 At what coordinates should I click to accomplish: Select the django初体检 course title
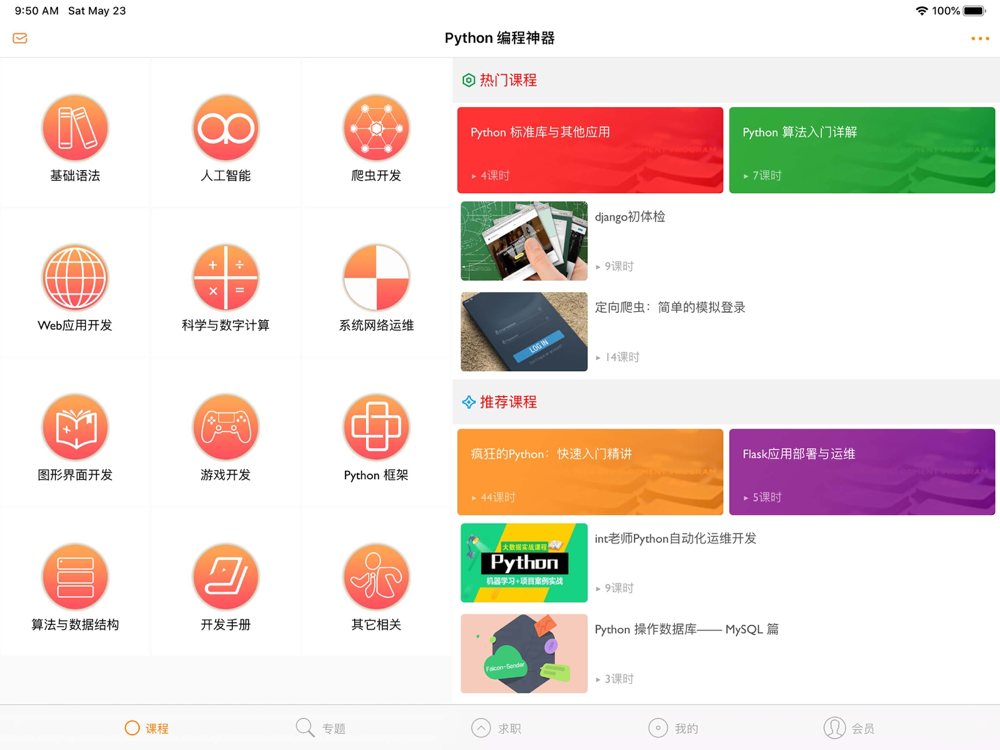[630, 217]
